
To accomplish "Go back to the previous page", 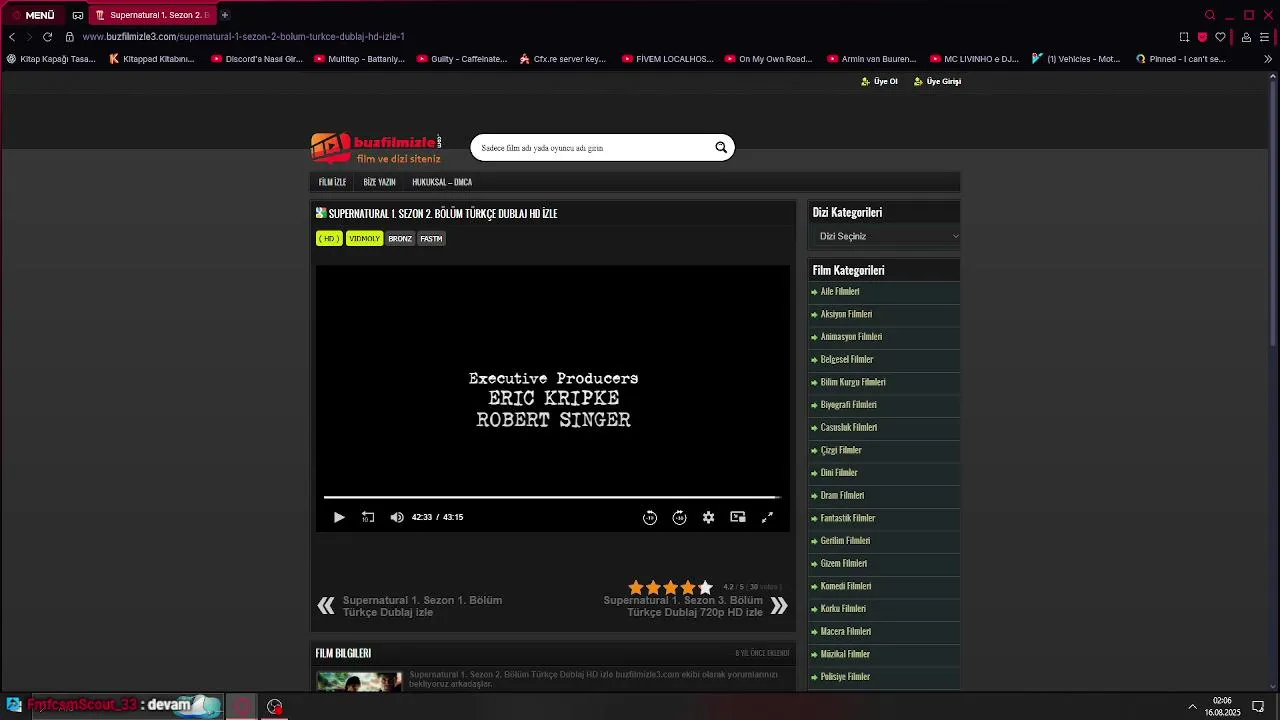I will pos(12,37).
